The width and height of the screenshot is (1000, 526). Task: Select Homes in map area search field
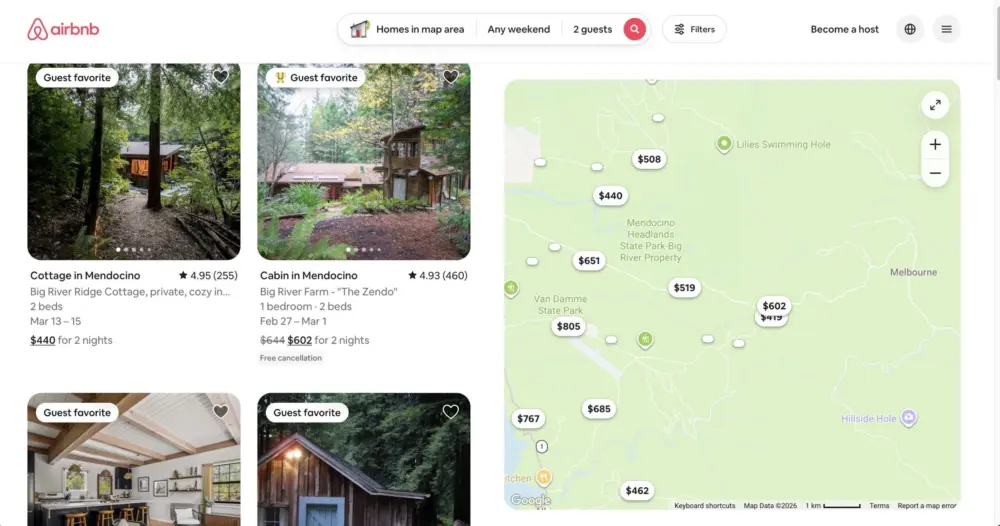pos(408,29)
